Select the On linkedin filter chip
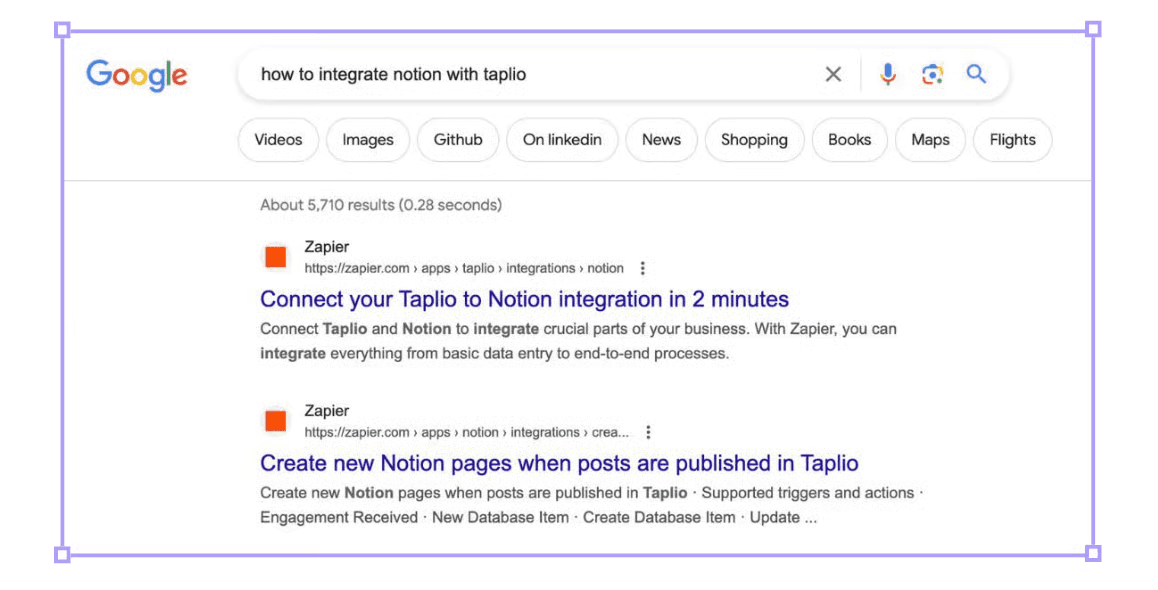Viewport: 1158px width, 590px height. coord(562,140)
